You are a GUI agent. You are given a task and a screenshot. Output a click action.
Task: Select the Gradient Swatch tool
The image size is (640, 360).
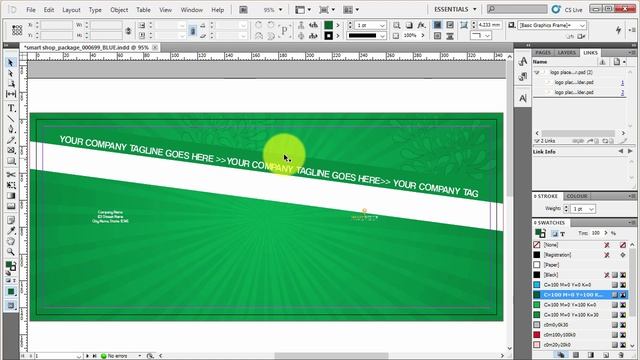point(11,196)
